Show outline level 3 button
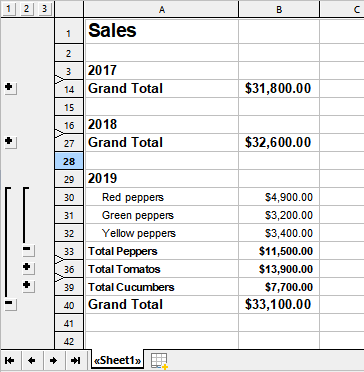Image resolution: width=364 pixels, height=372 pixels. point(45,9)
